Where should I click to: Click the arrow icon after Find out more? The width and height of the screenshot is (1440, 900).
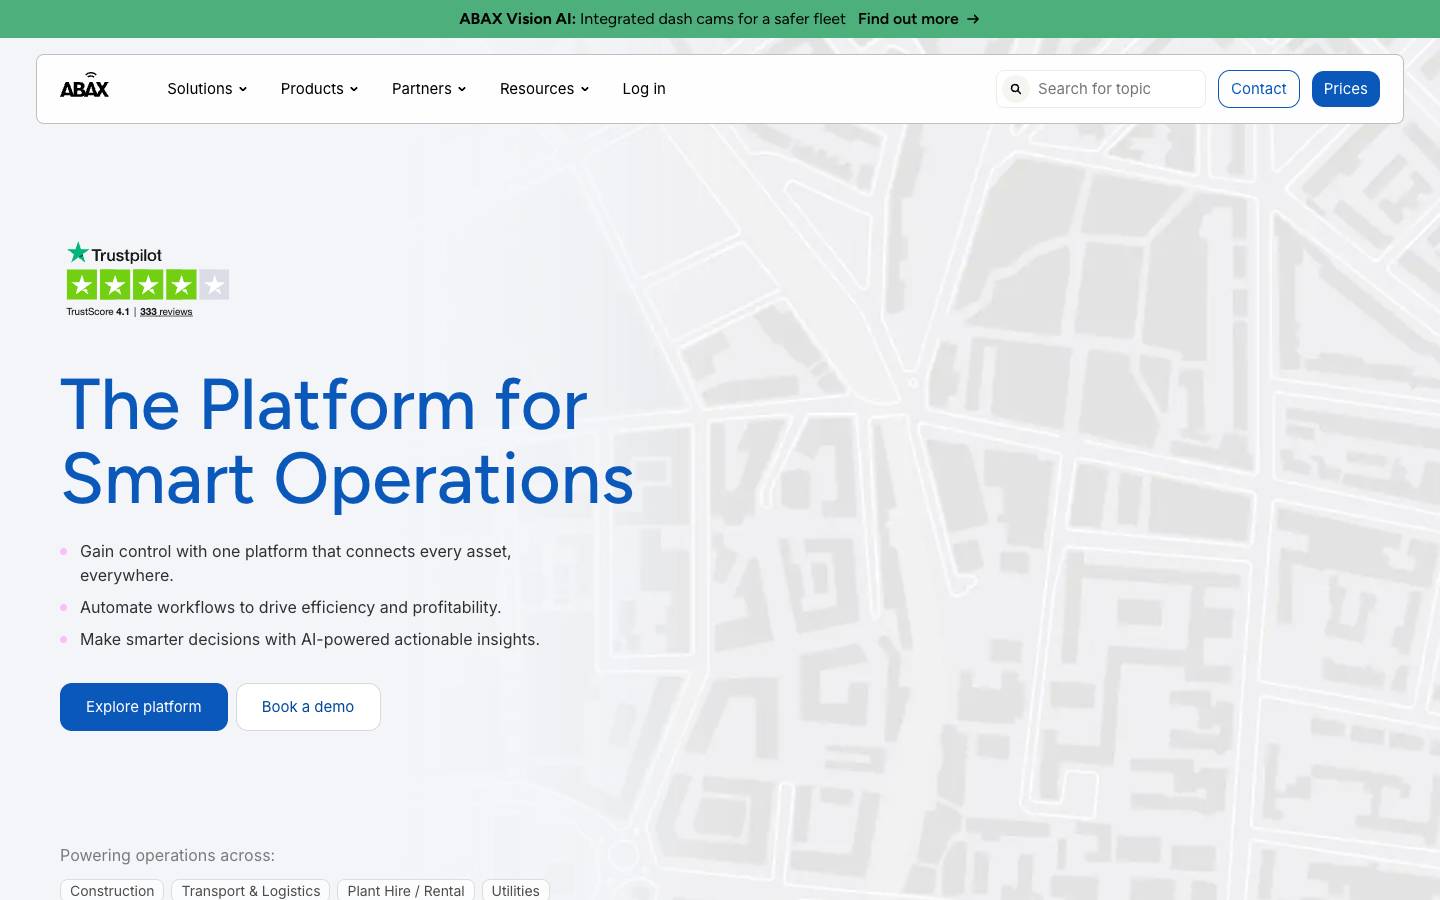pos(973,19)
